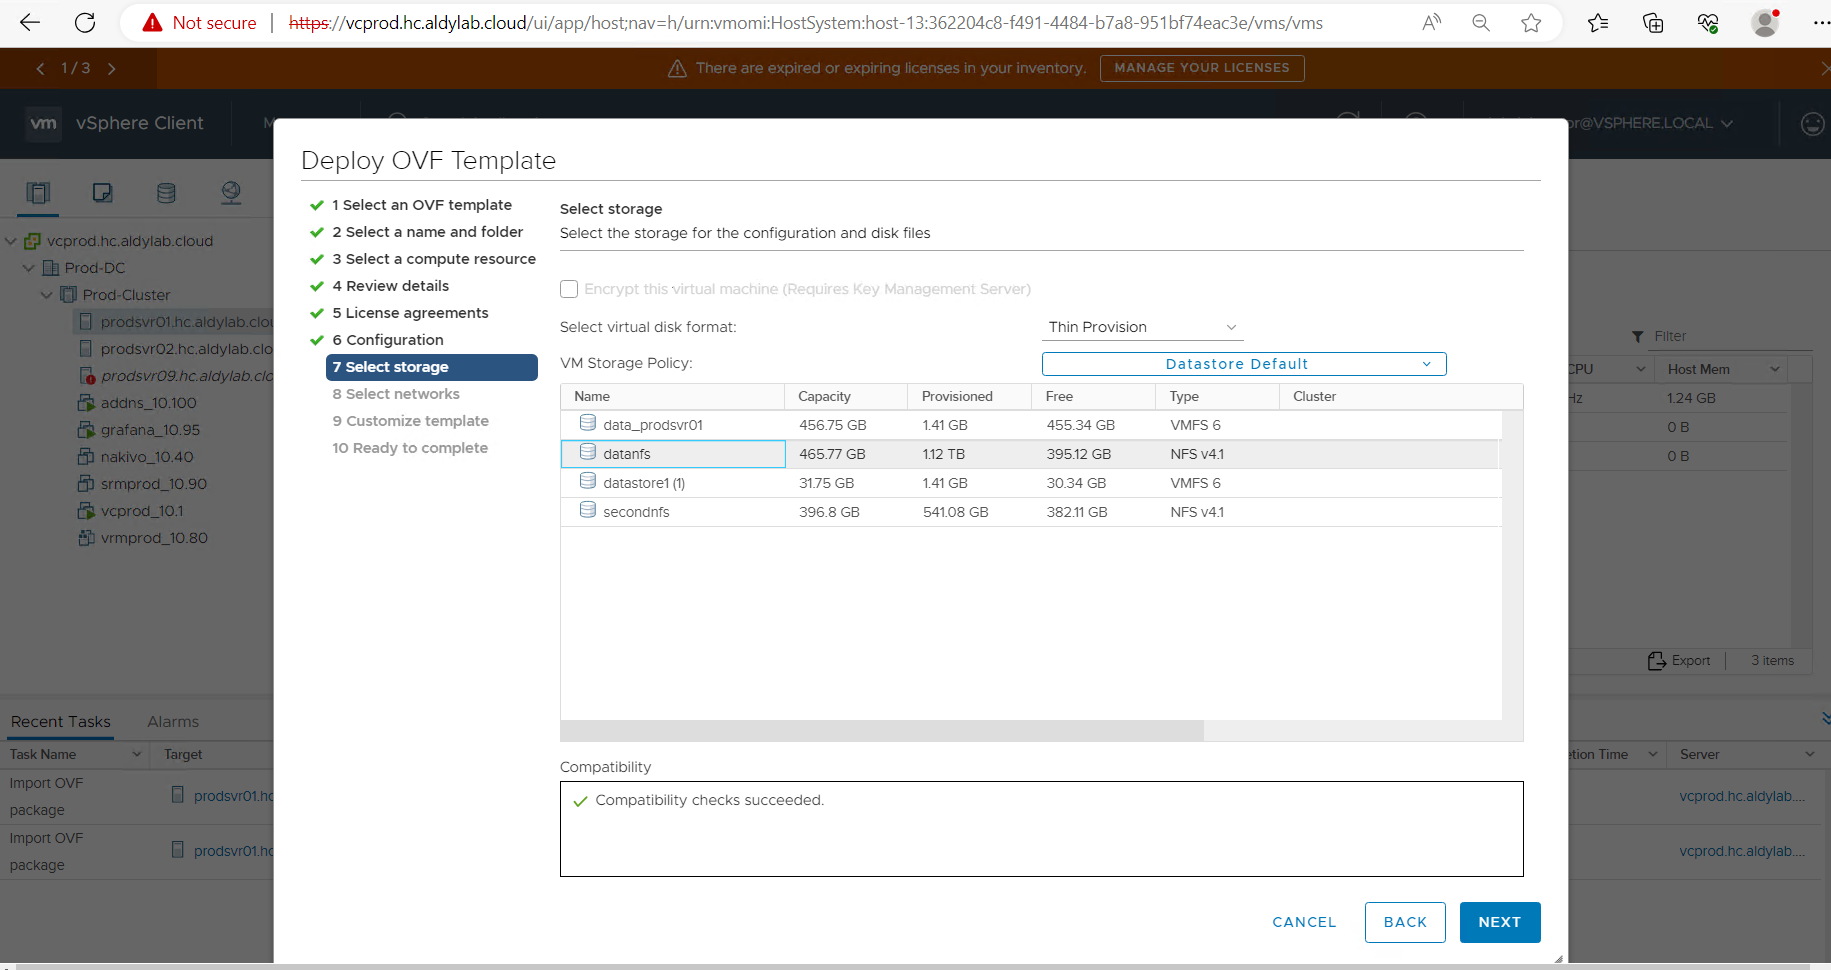Image resolution: width=1831 pixels, height=970 pixels.
Task: Collapse the Prod-Cluster tree node
Action: coord(46,295)
